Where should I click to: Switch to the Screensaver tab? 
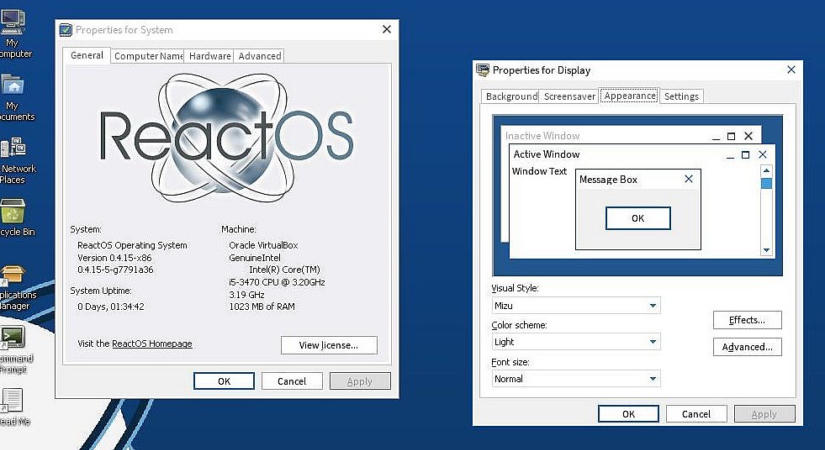click(569, 96)
